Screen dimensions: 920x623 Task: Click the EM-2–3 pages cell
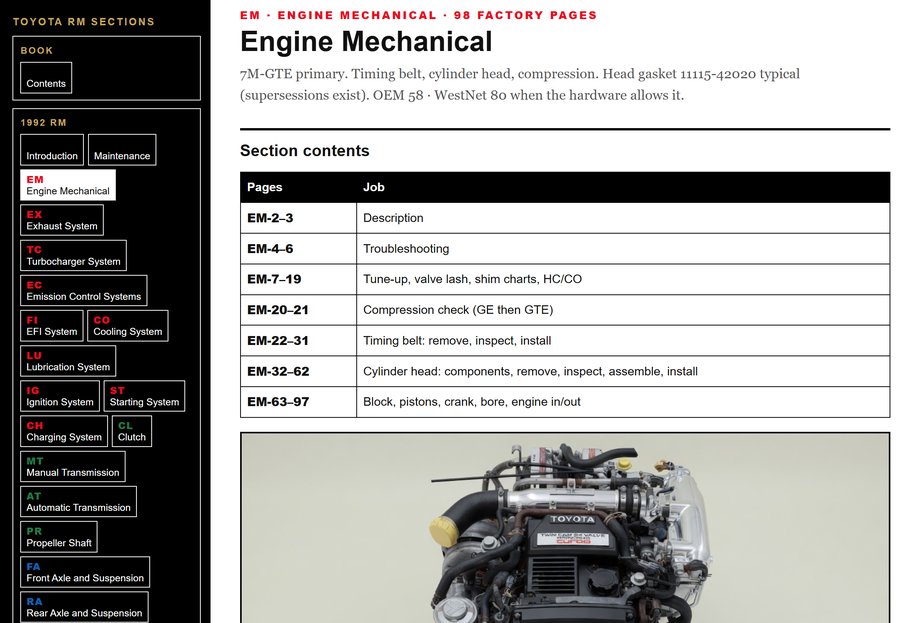[x=298, y=218]
